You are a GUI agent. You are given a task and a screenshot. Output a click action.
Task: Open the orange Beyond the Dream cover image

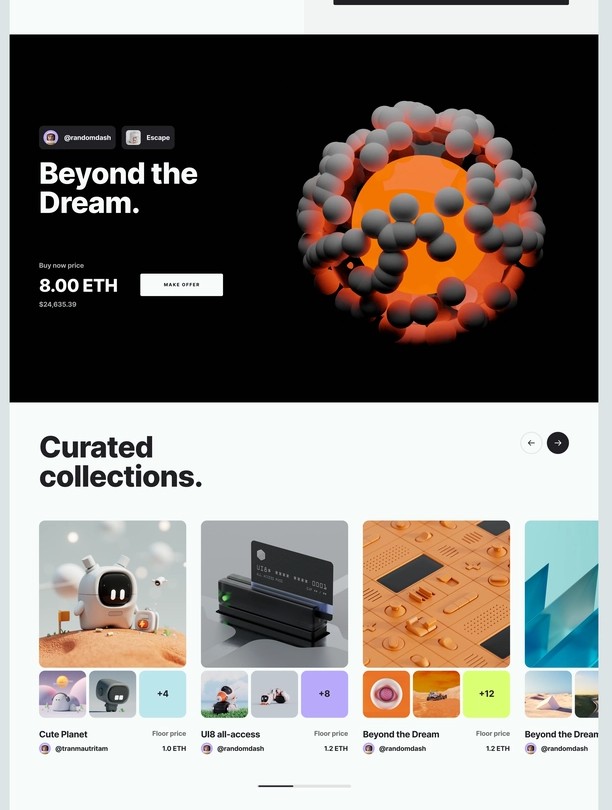[436, 594]
